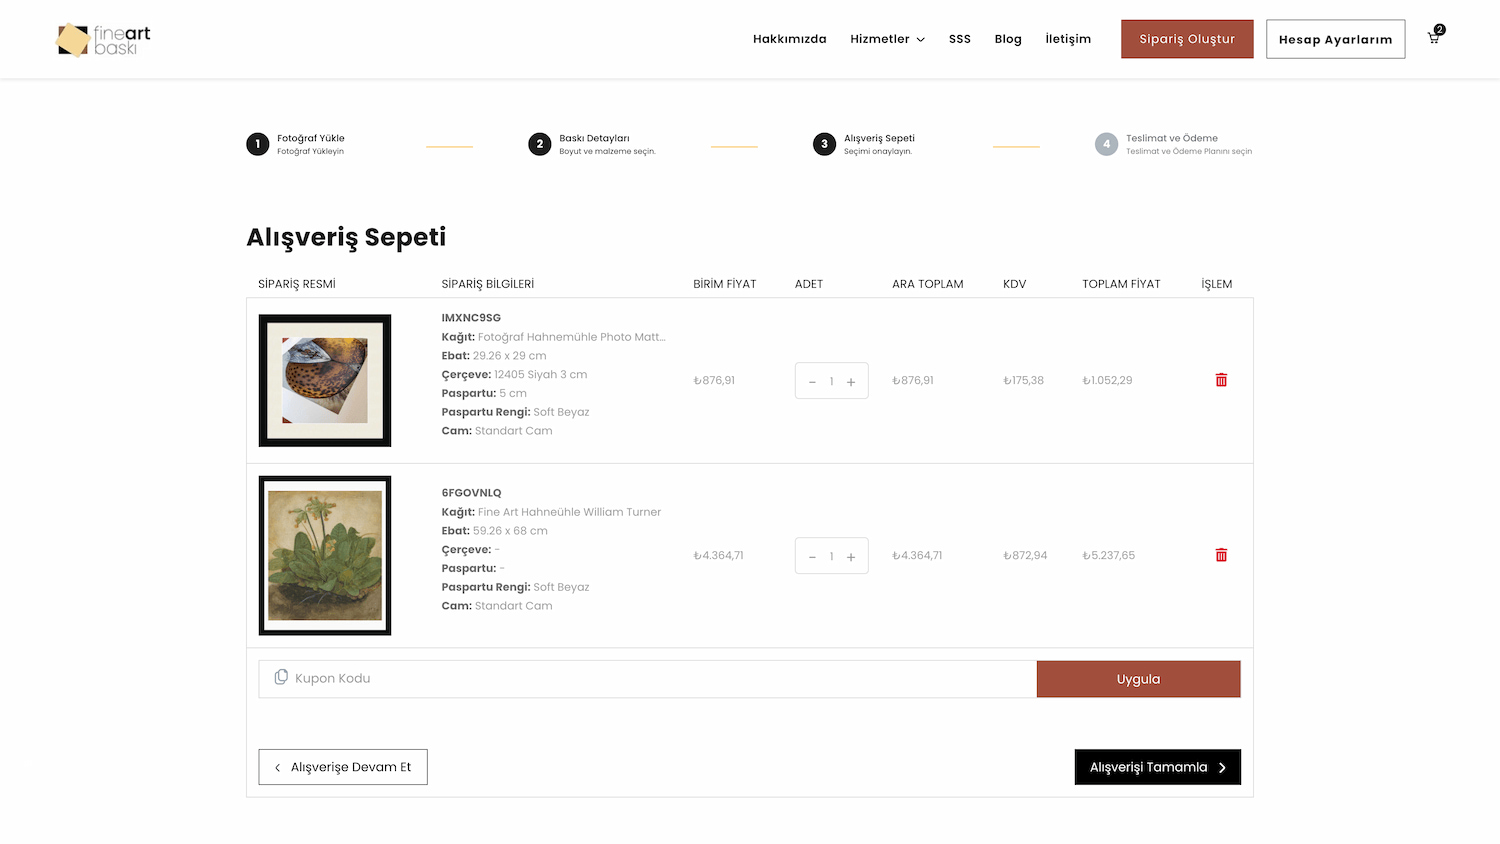Image resolution: width=1500 pixels, height=844 pixels.
Task: Complete checkout with Alışverişi Tamamla
Action: tap(1157, 767)
